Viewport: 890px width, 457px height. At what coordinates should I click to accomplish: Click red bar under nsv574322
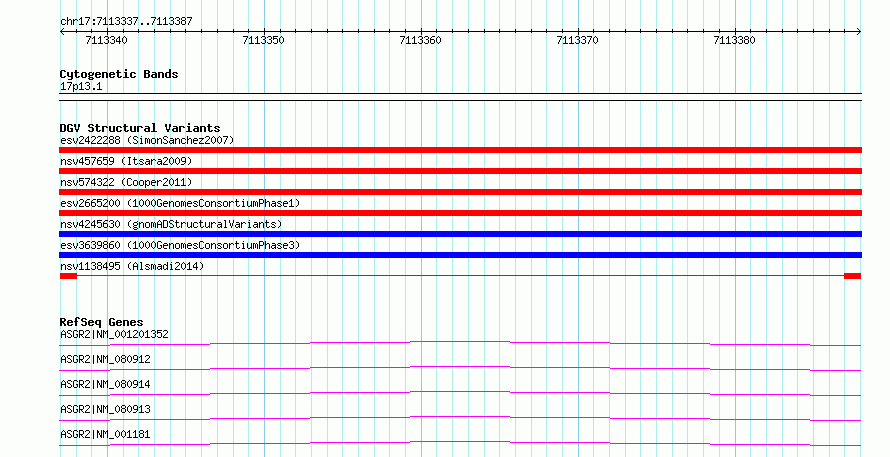(460, 192)
